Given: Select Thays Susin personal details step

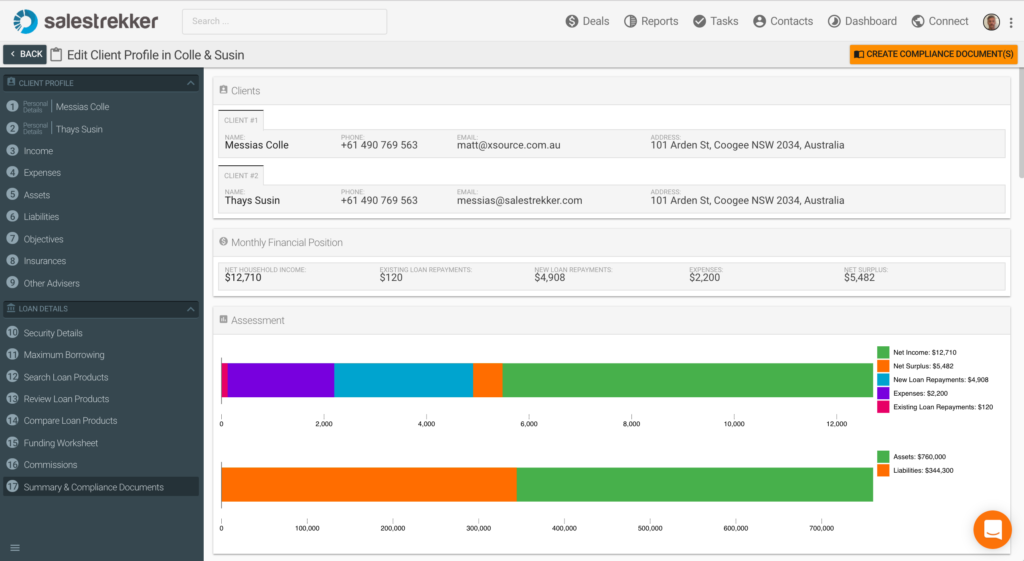Looking at the screenshot, I should coord(101,129).
